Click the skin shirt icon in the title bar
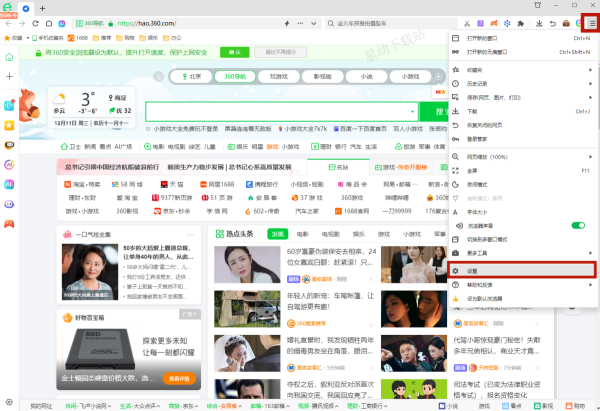Viewport: 600px width, 411px height. pos(538,5)
